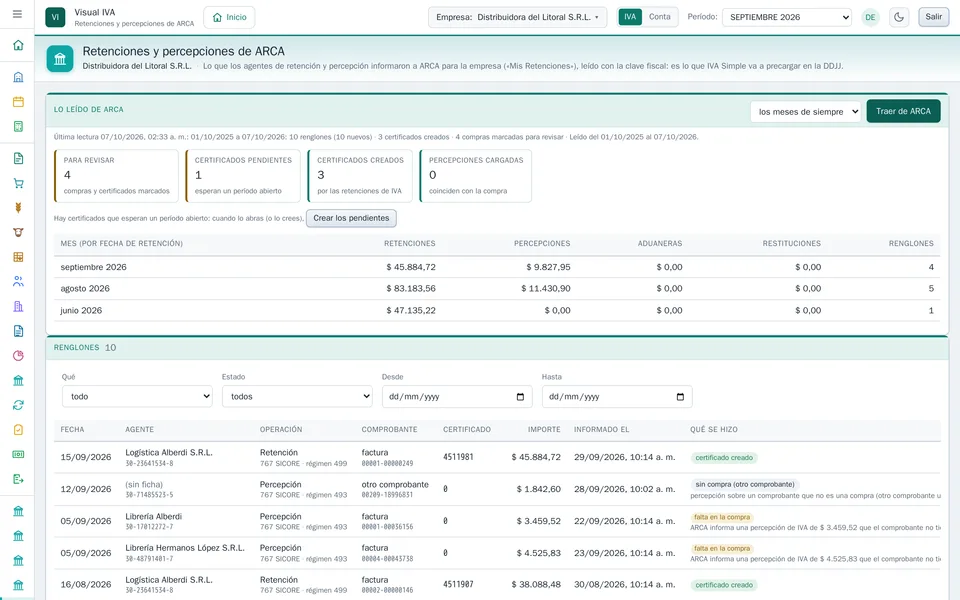Viewport: 960px width, 600px height.
Task: Click the document export arrow sidebar icon
Action: pos(18,479)
